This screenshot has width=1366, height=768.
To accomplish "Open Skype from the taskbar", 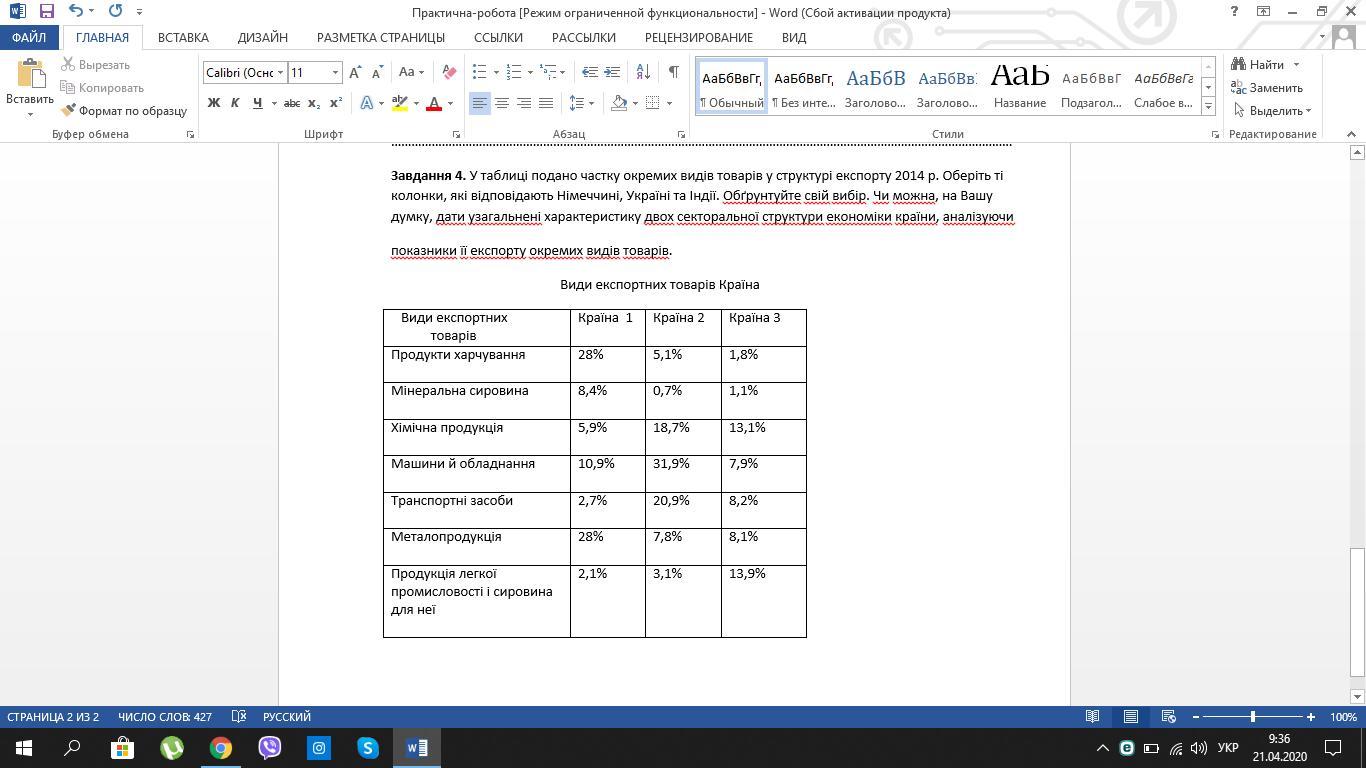I will coord(368,748).
